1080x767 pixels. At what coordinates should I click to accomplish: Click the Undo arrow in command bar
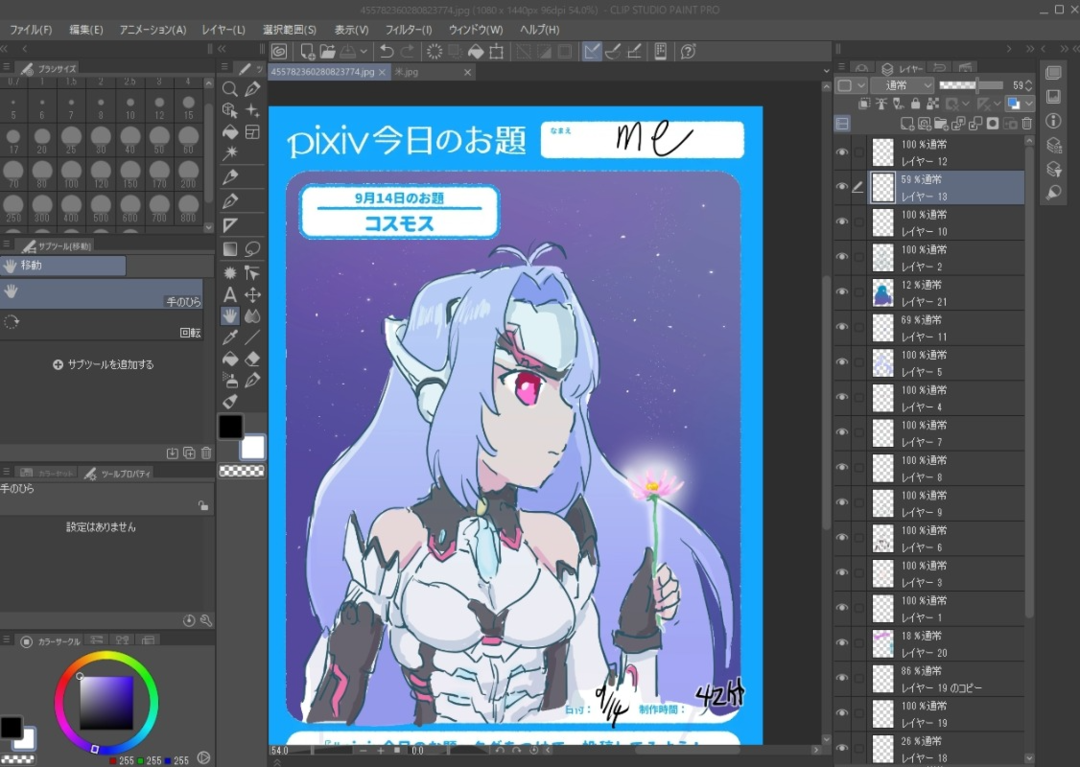pos(386,51)
